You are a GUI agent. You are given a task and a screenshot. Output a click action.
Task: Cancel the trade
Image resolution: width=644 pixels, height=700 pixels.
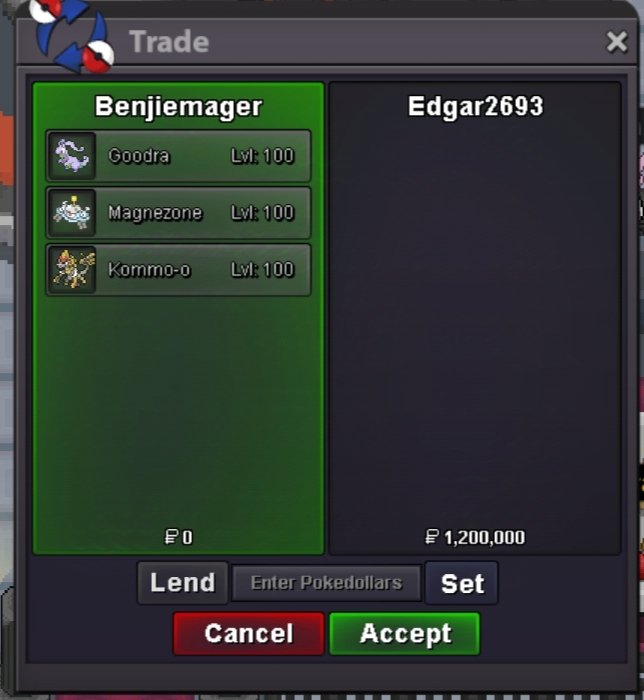click(x=249, y=633)
